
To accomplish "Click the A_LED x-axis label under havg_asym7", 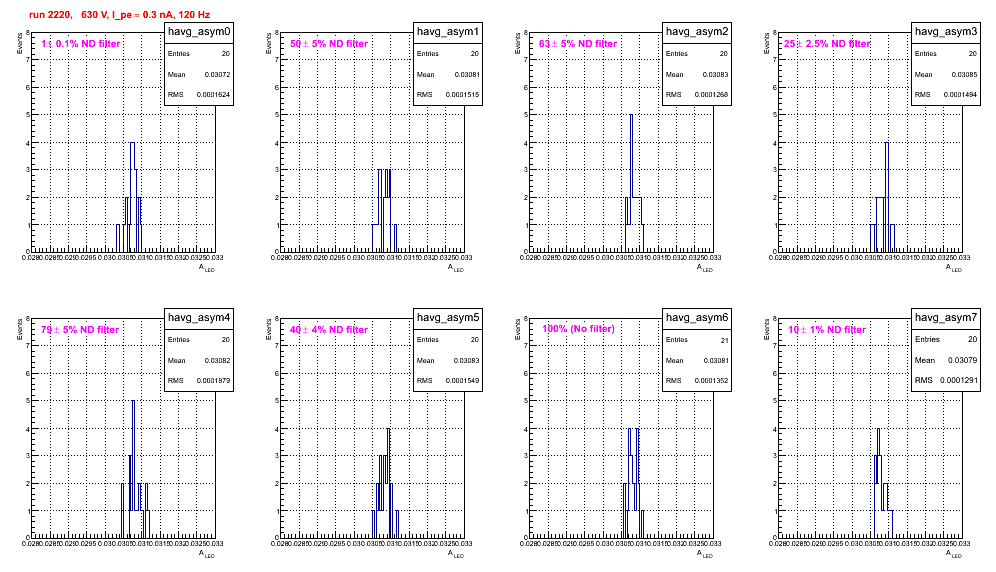I will pos(954,554).
